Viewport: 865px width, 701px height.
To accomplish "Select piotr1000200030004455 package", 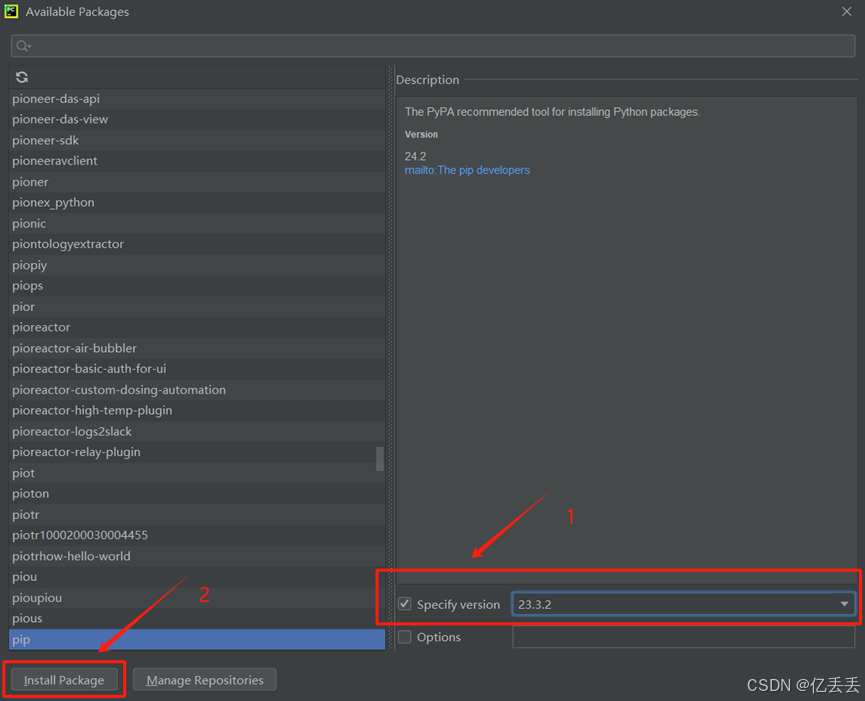I will tap(197, 535).
